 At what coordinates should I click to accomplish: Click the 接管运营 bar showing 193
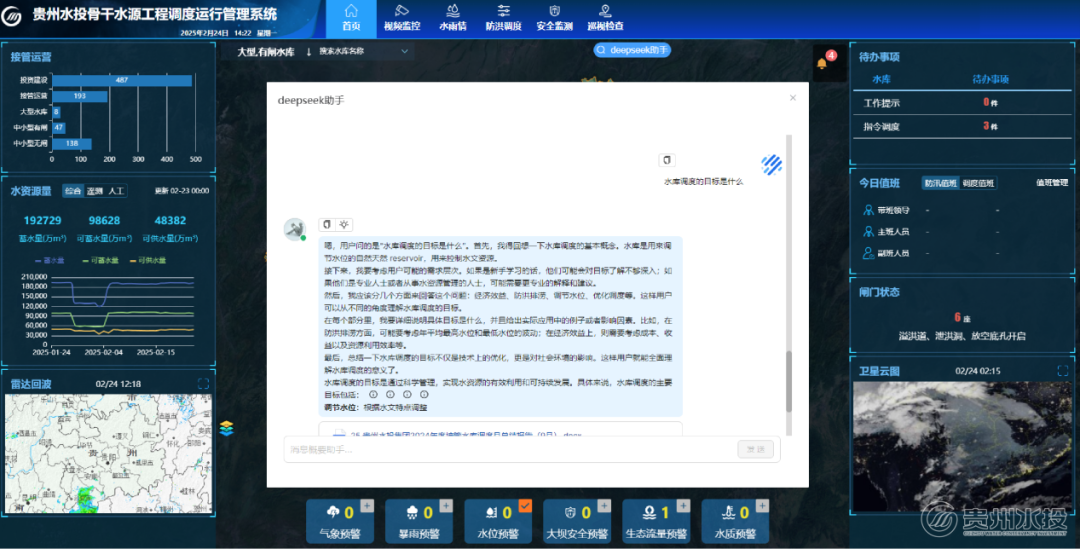tap(80, 96)
